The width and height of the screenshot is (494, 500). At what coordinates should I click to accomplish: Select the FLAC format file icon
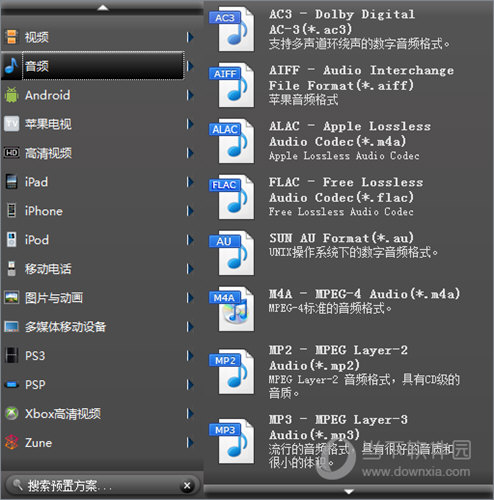[x=232, y=198]
